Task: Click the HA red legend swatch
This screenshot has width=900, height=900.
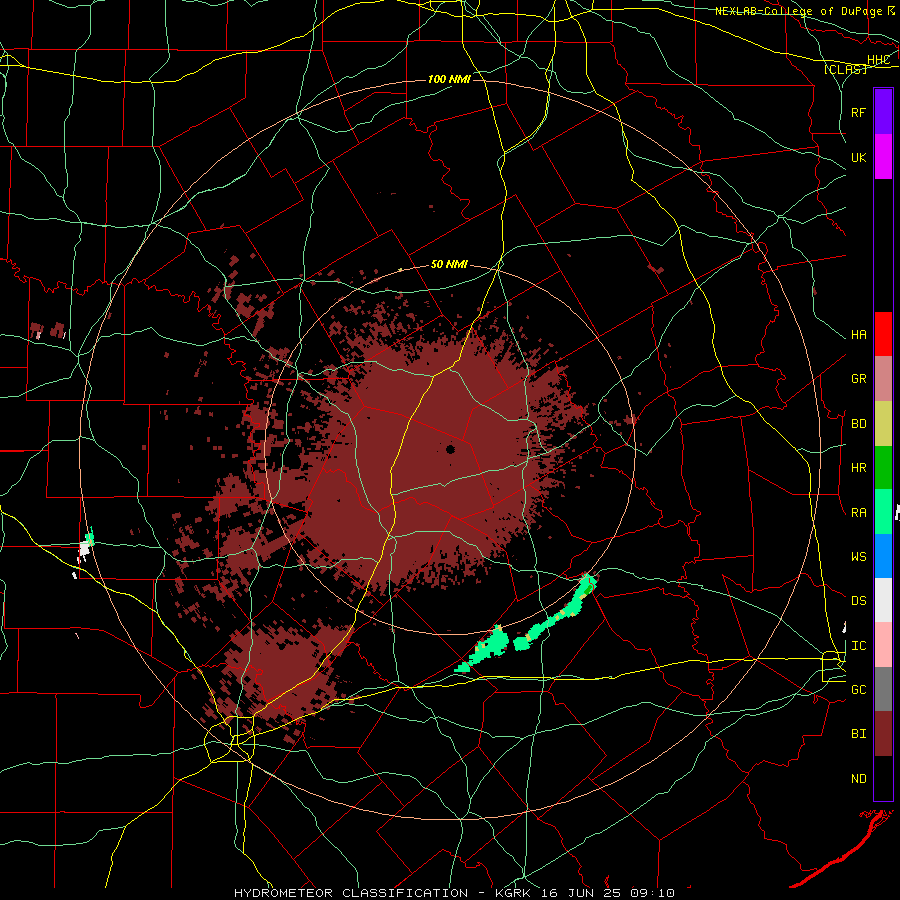Action: (x=883, y=334)
